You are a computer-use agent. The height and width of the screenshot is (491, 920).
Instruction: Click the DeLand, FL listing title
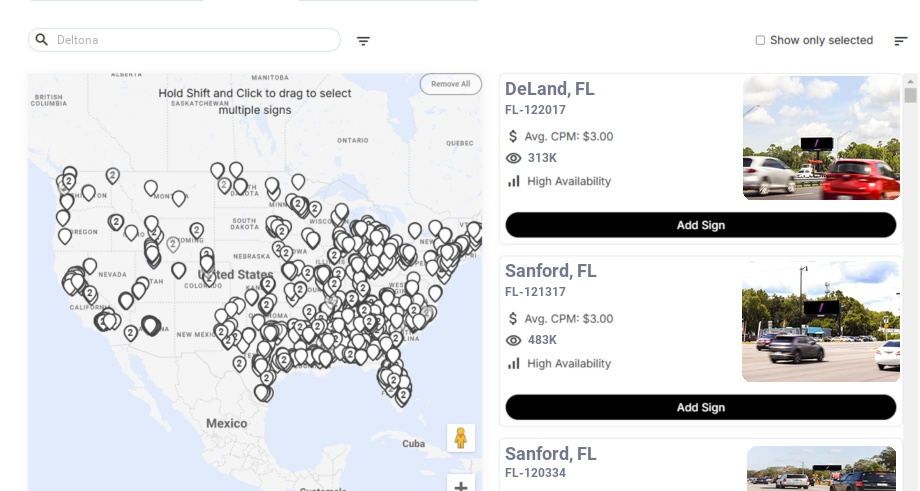550,89
